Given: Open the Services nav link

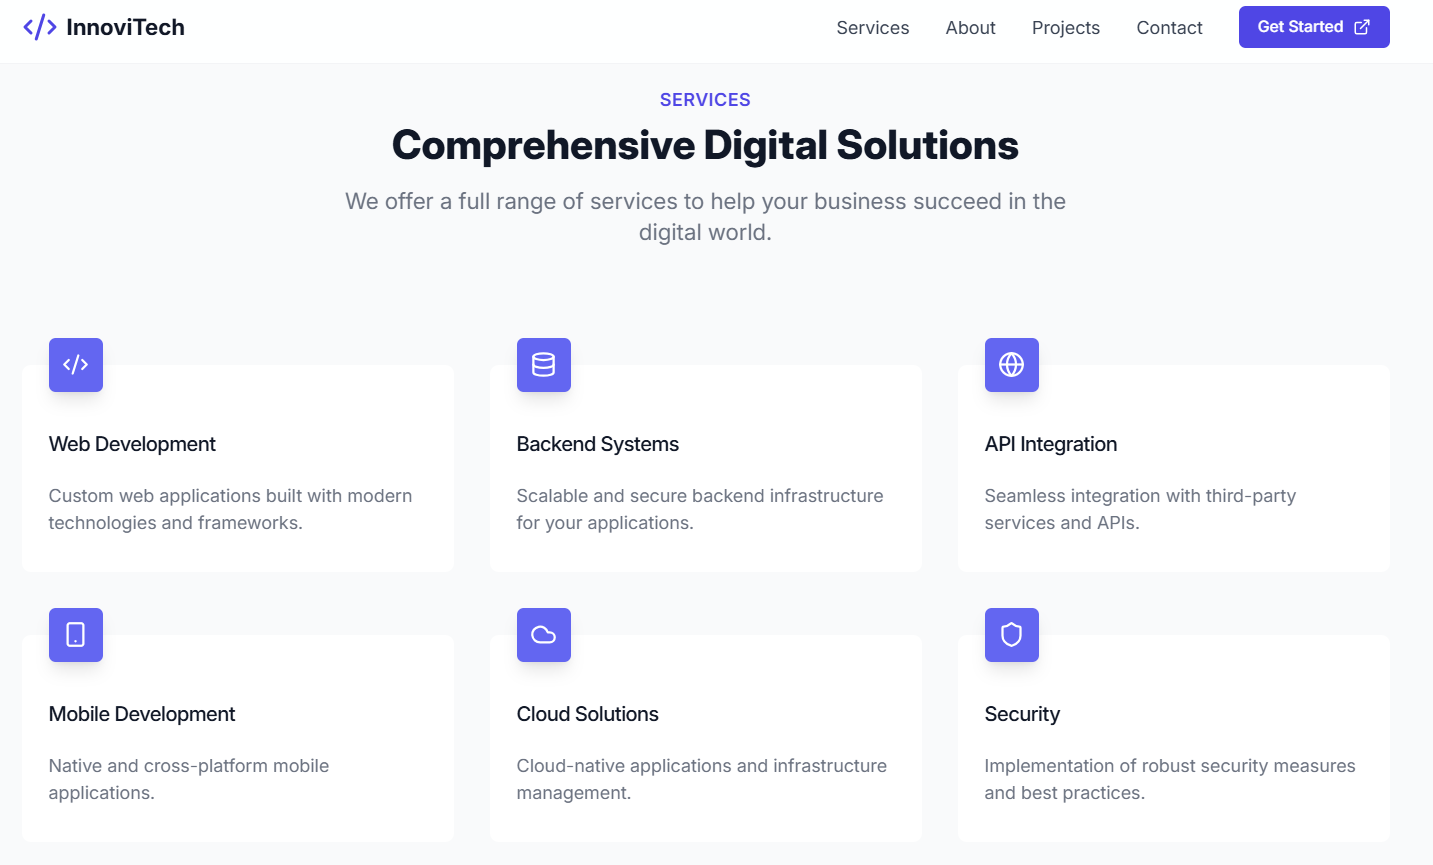Looking at the screenshot, I should 873,28.
